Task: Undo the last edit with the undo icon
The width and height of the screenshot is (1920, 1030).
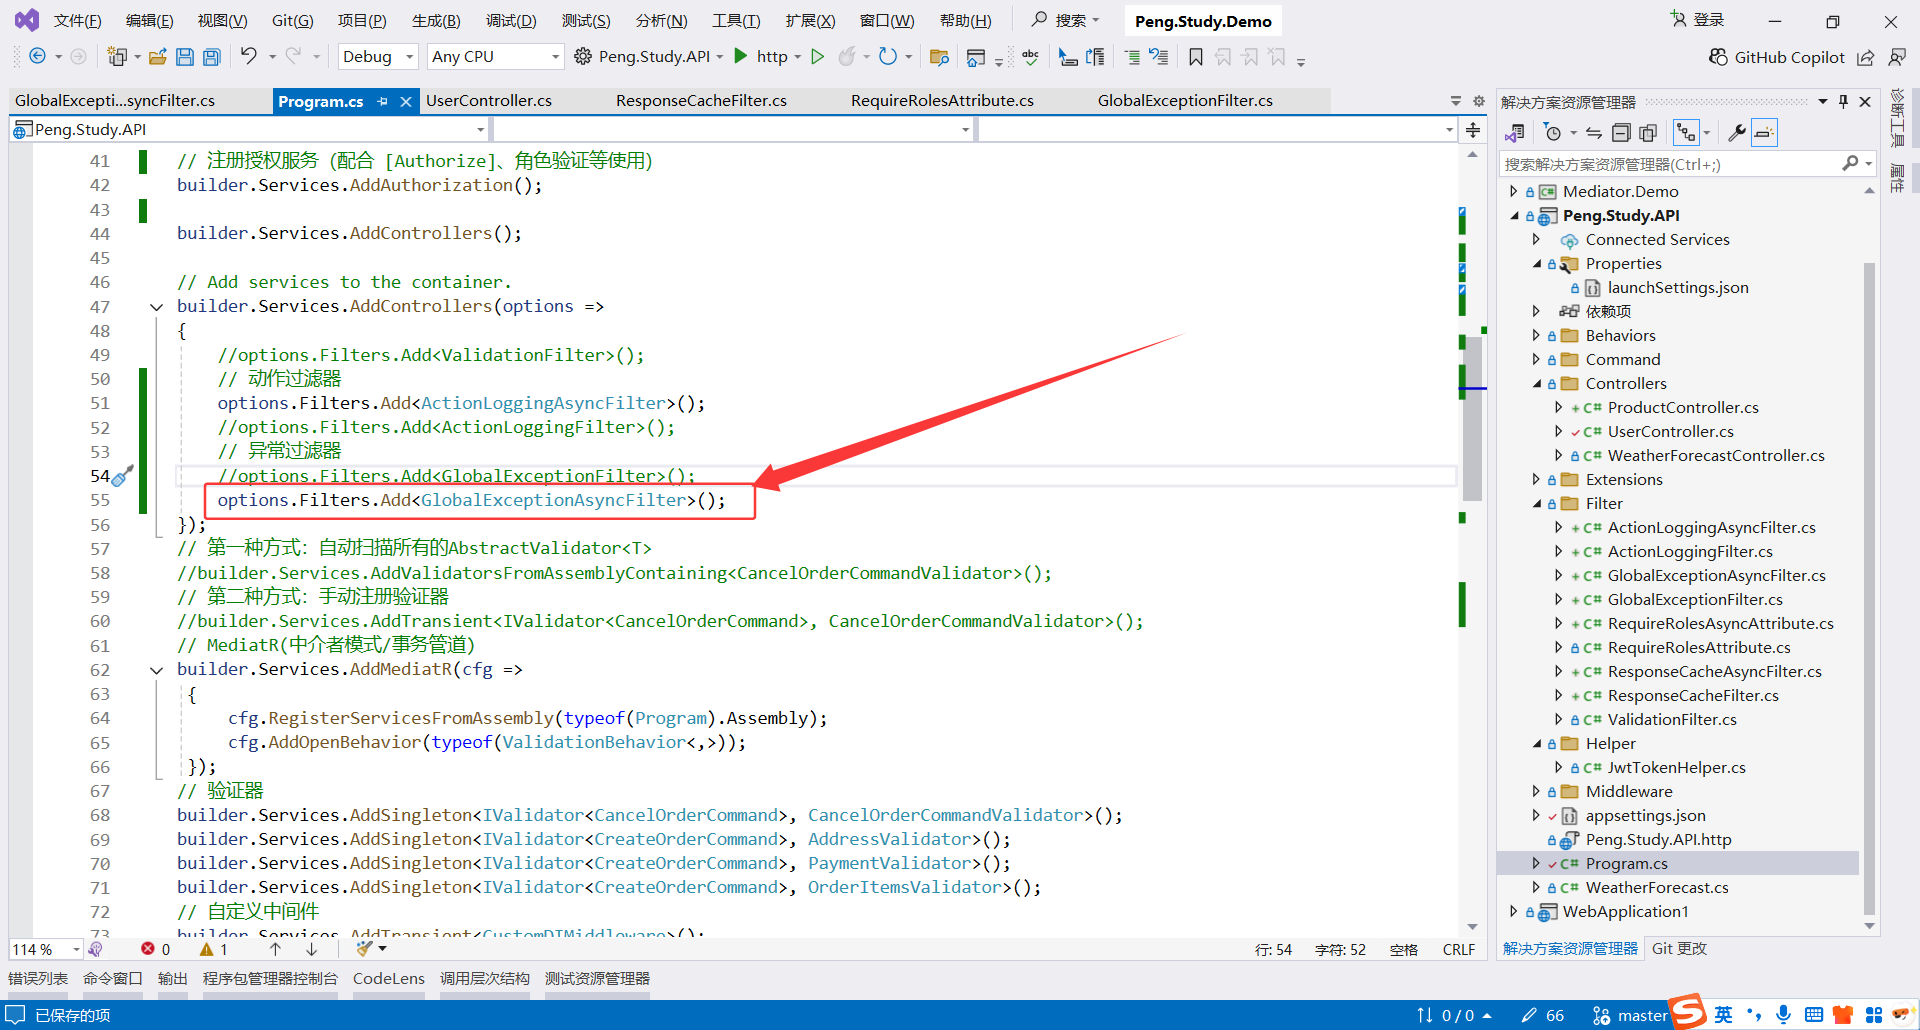Action: (248, 57)
